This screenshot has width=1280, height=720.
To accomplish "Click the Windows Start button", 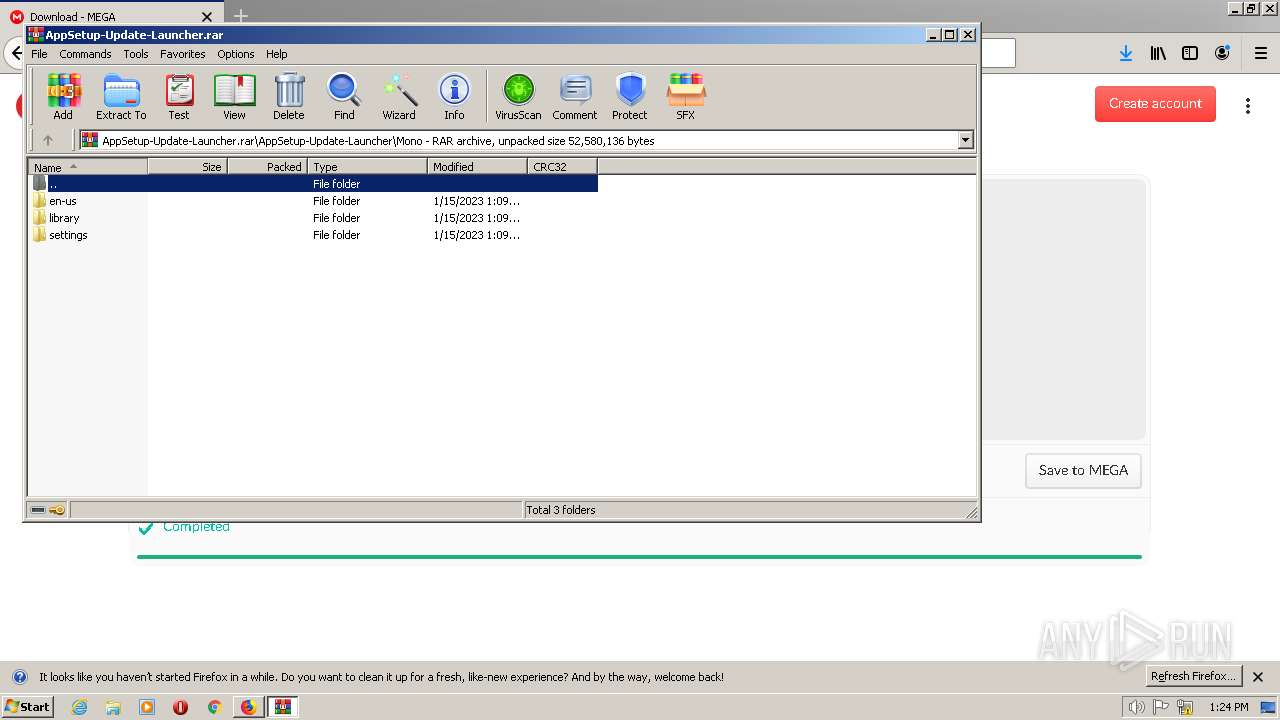I will [x=27, y=707].
